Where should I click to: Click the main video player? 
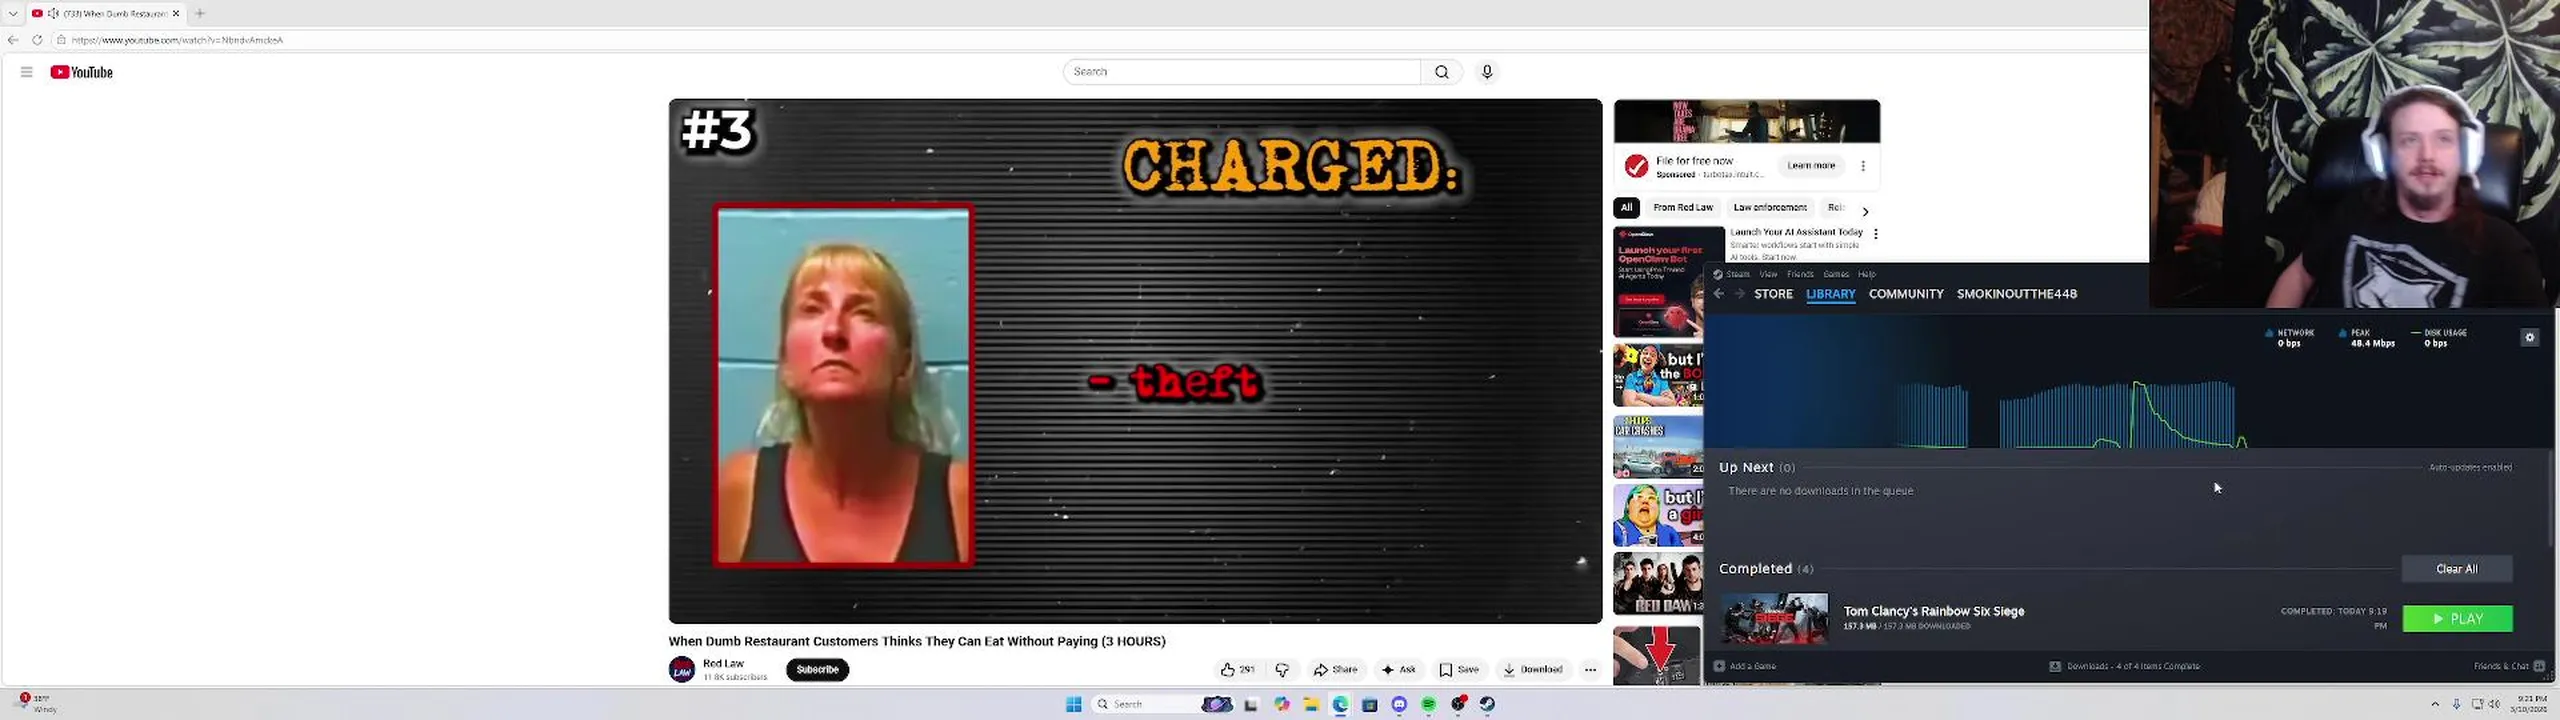click(1135, 361)
